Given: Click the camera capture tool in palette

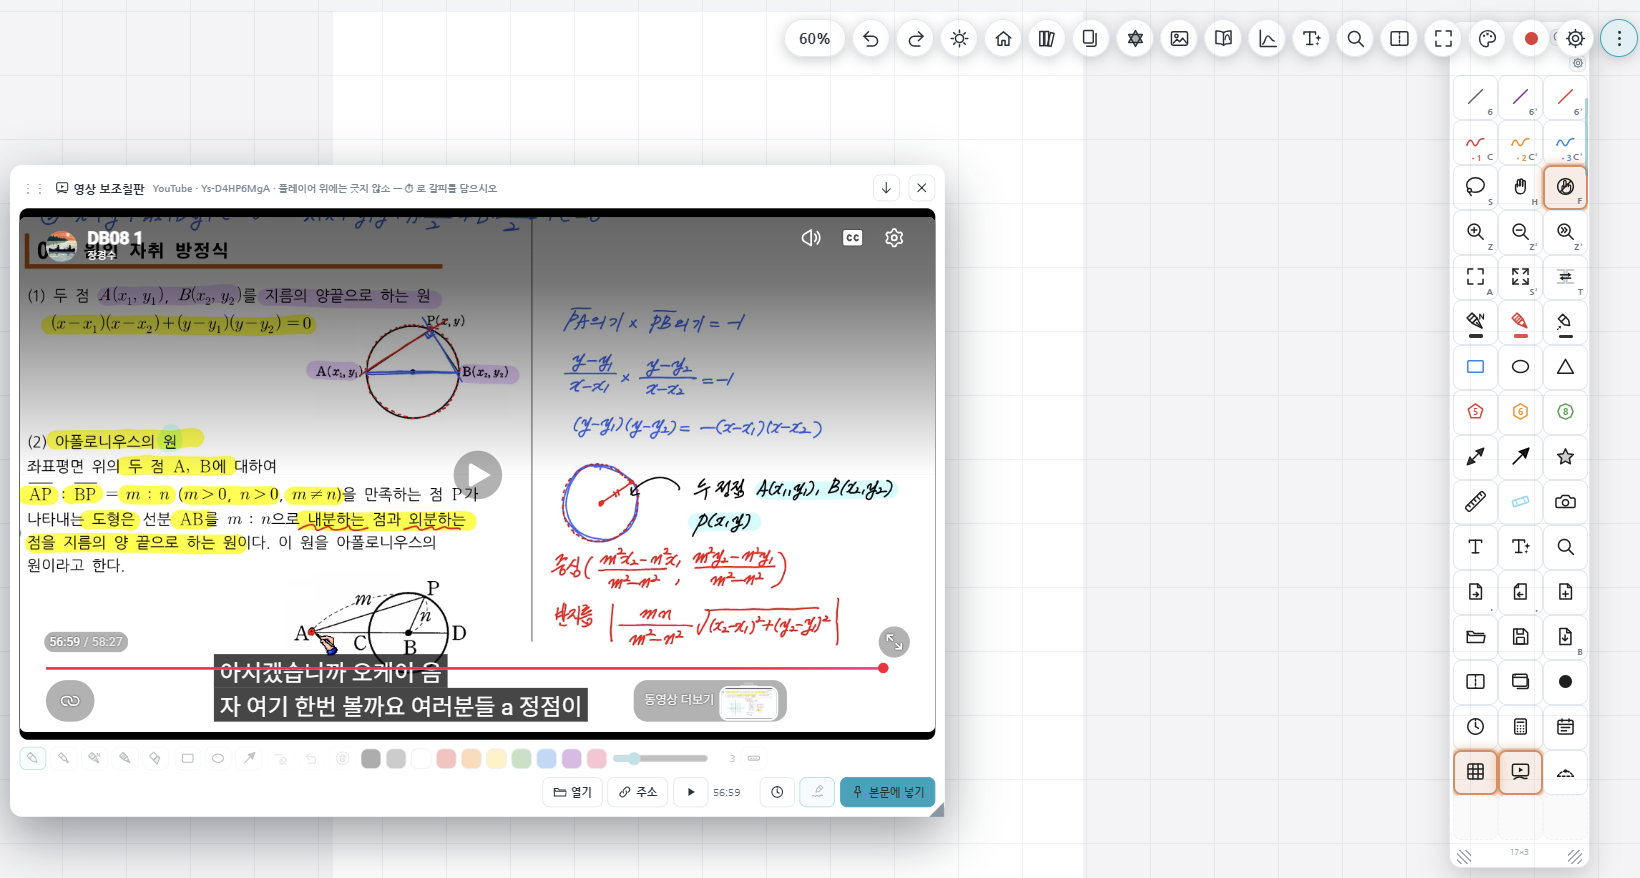Looking at the screenshot, I should pos(1565,502).
